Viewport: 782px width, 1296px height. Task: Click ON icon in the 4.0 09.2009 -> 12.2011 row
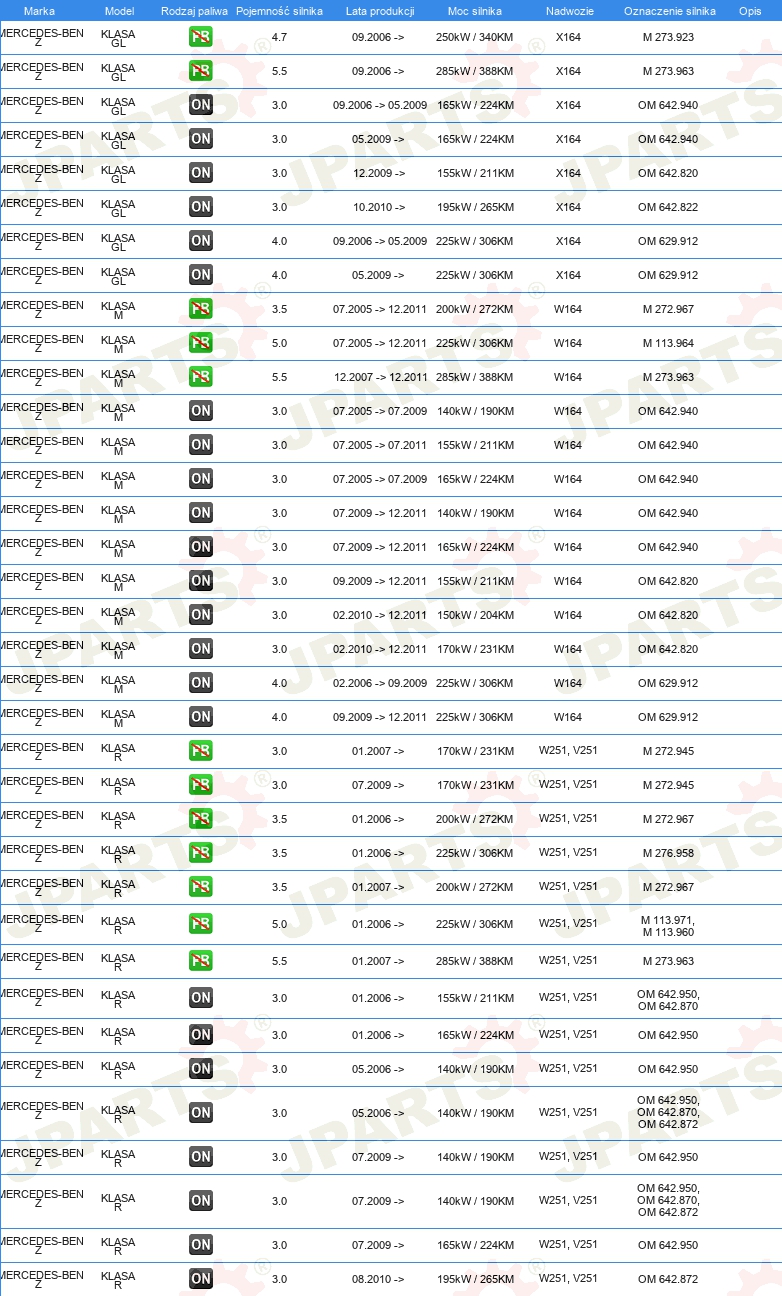[201, 717]
